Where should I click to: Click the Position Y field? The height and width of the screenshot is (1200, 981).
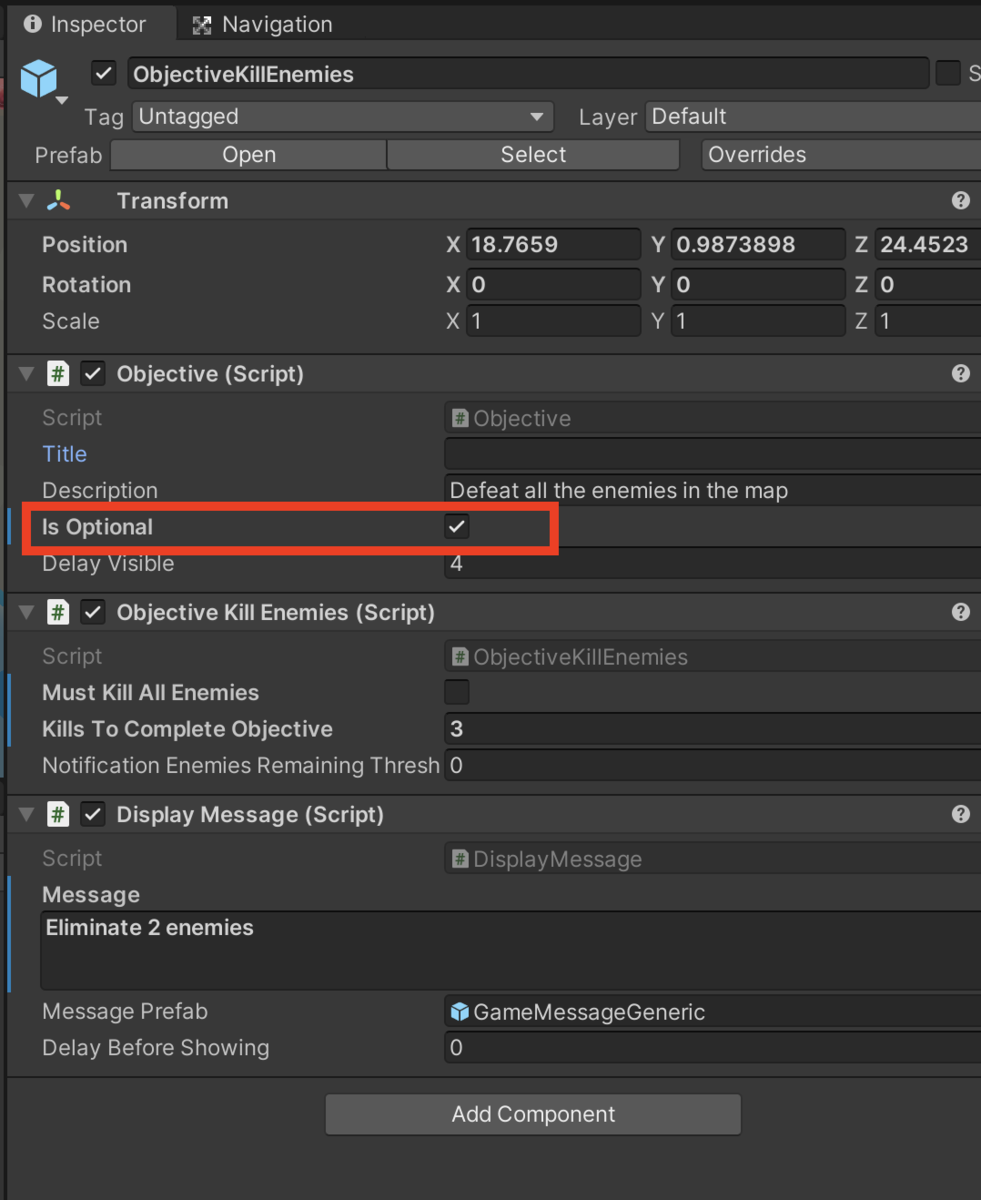tap(758, 245)
